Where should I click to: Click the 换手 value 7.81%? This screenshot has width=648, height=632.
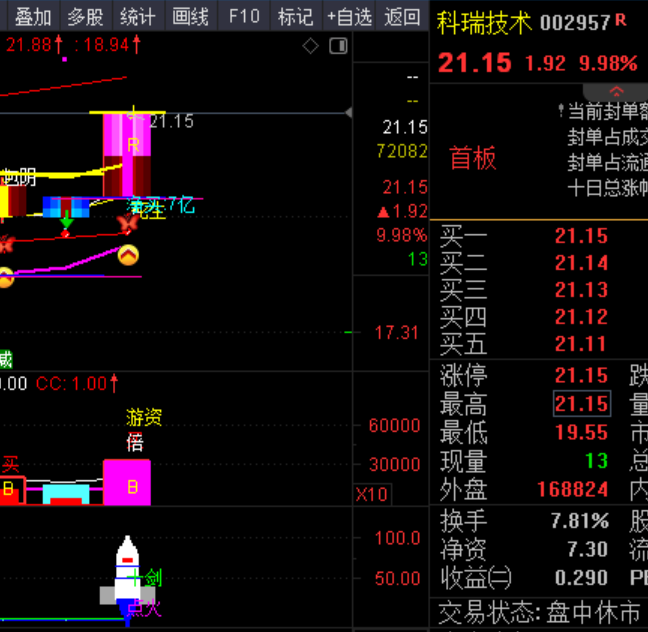pos(580,521)
